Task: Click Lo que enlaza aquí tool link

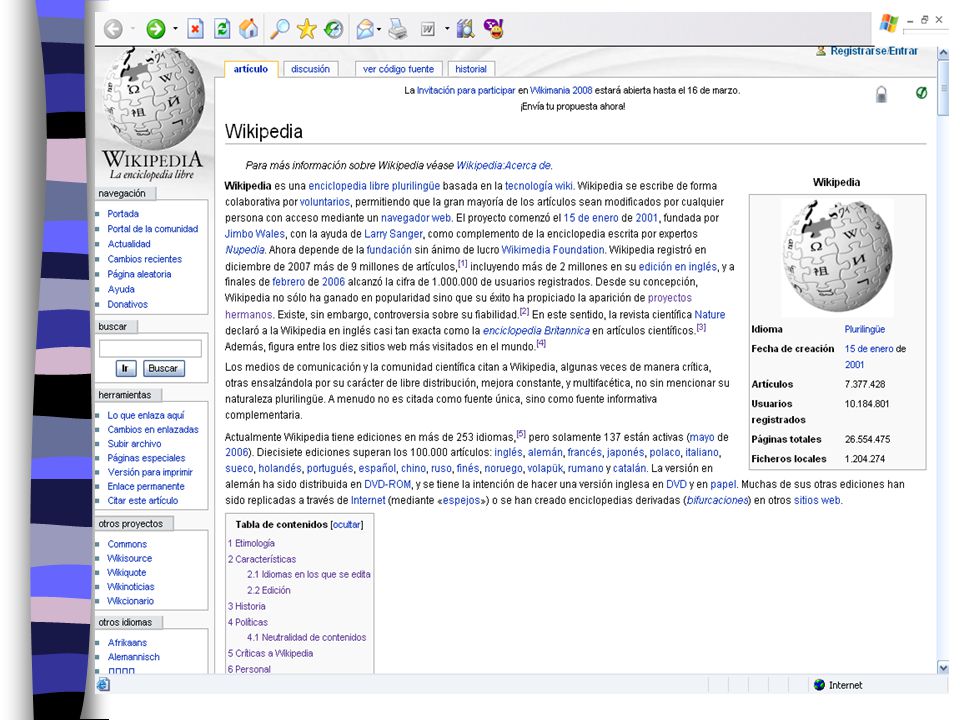Action: click(x=146, y=415)
